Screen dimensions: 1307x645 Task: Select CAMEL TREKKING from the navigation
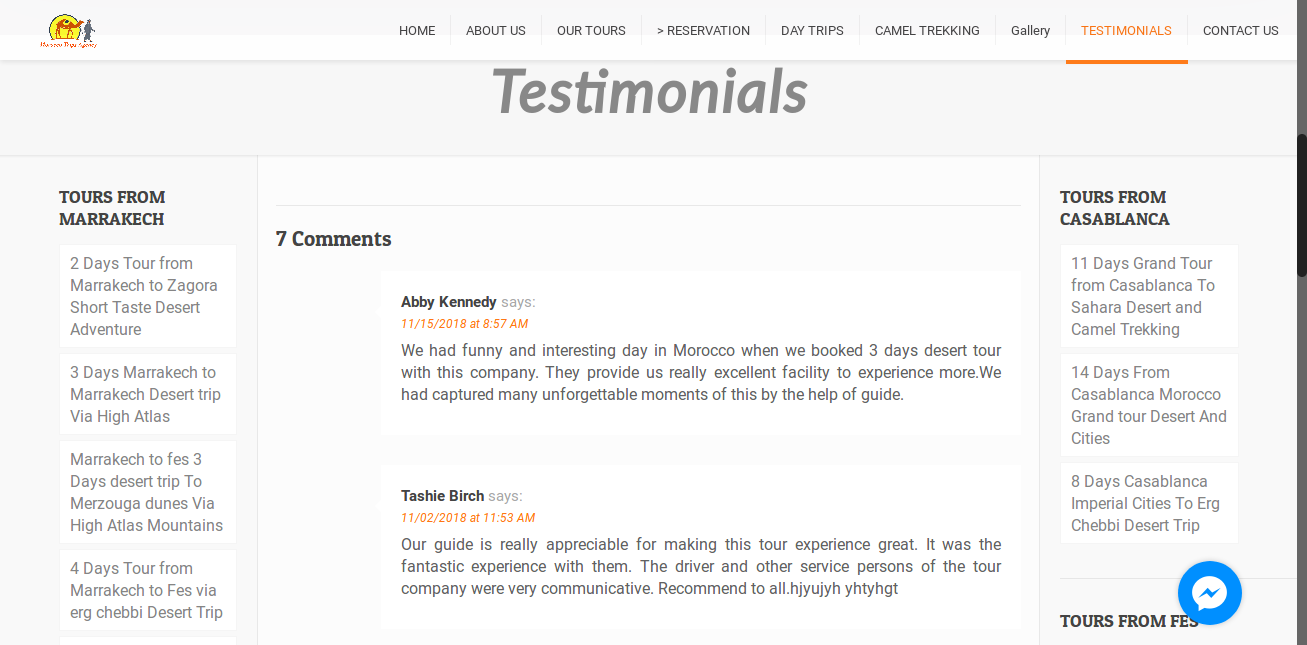pyautogui.click(x=927, y=30)
